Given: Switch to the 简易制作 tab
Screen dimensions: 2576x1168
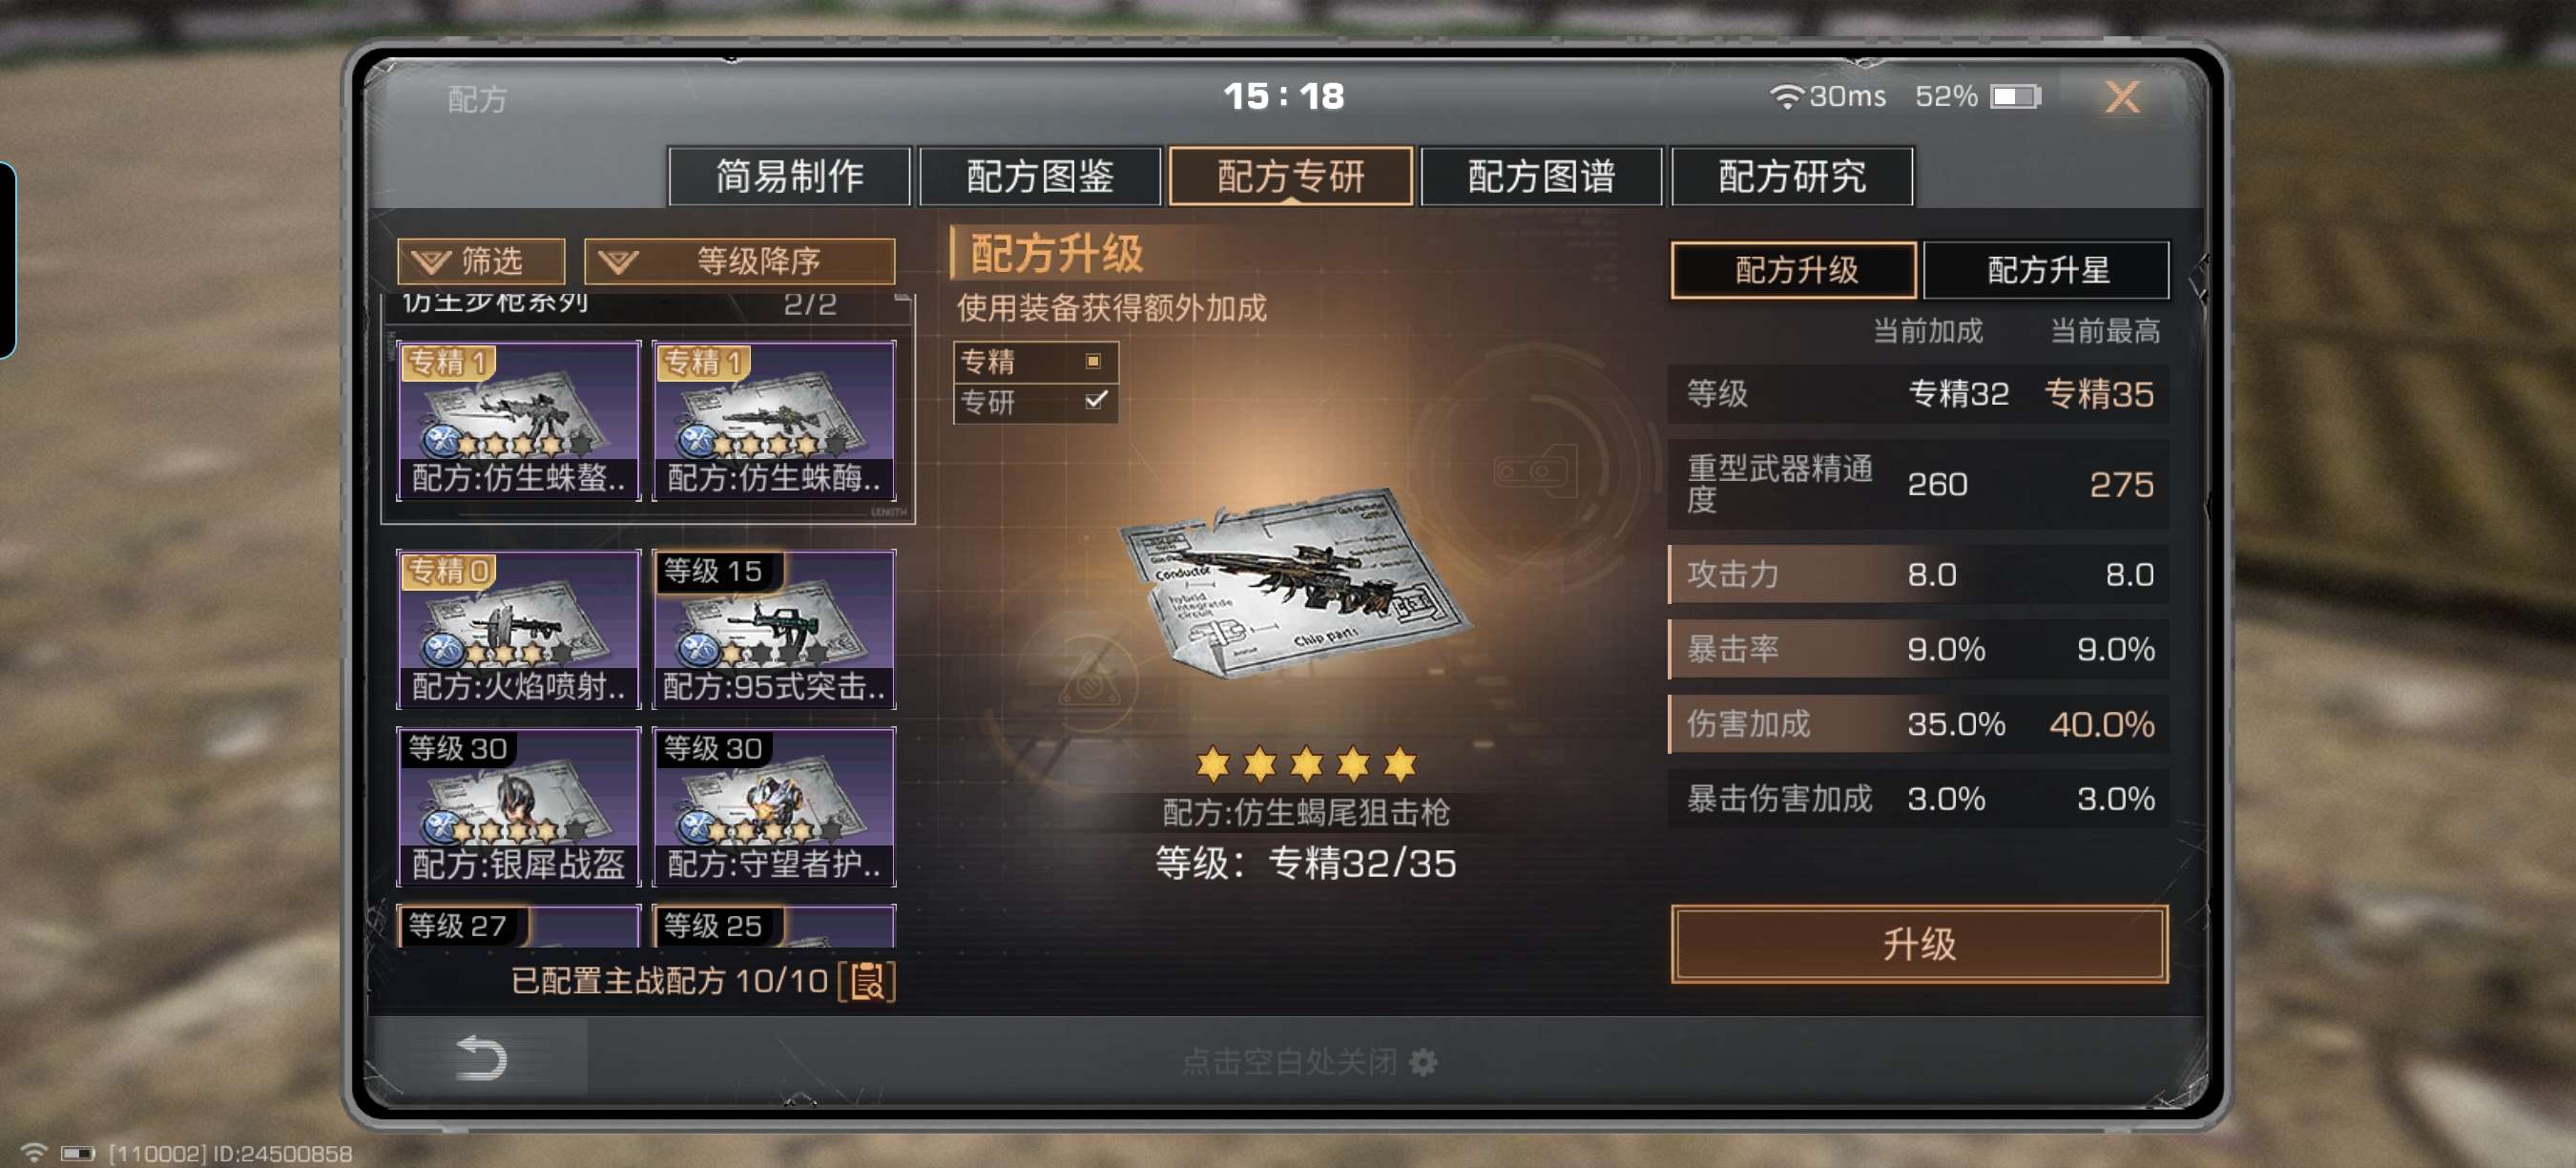Looking at the screenshot, I should (789, 177).
